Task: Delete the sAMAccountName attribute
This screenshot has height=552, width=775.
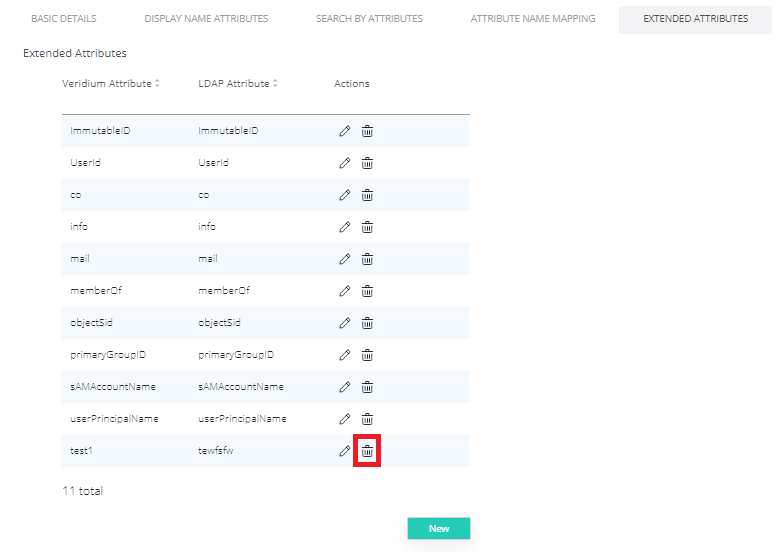Action: point(367,387)
